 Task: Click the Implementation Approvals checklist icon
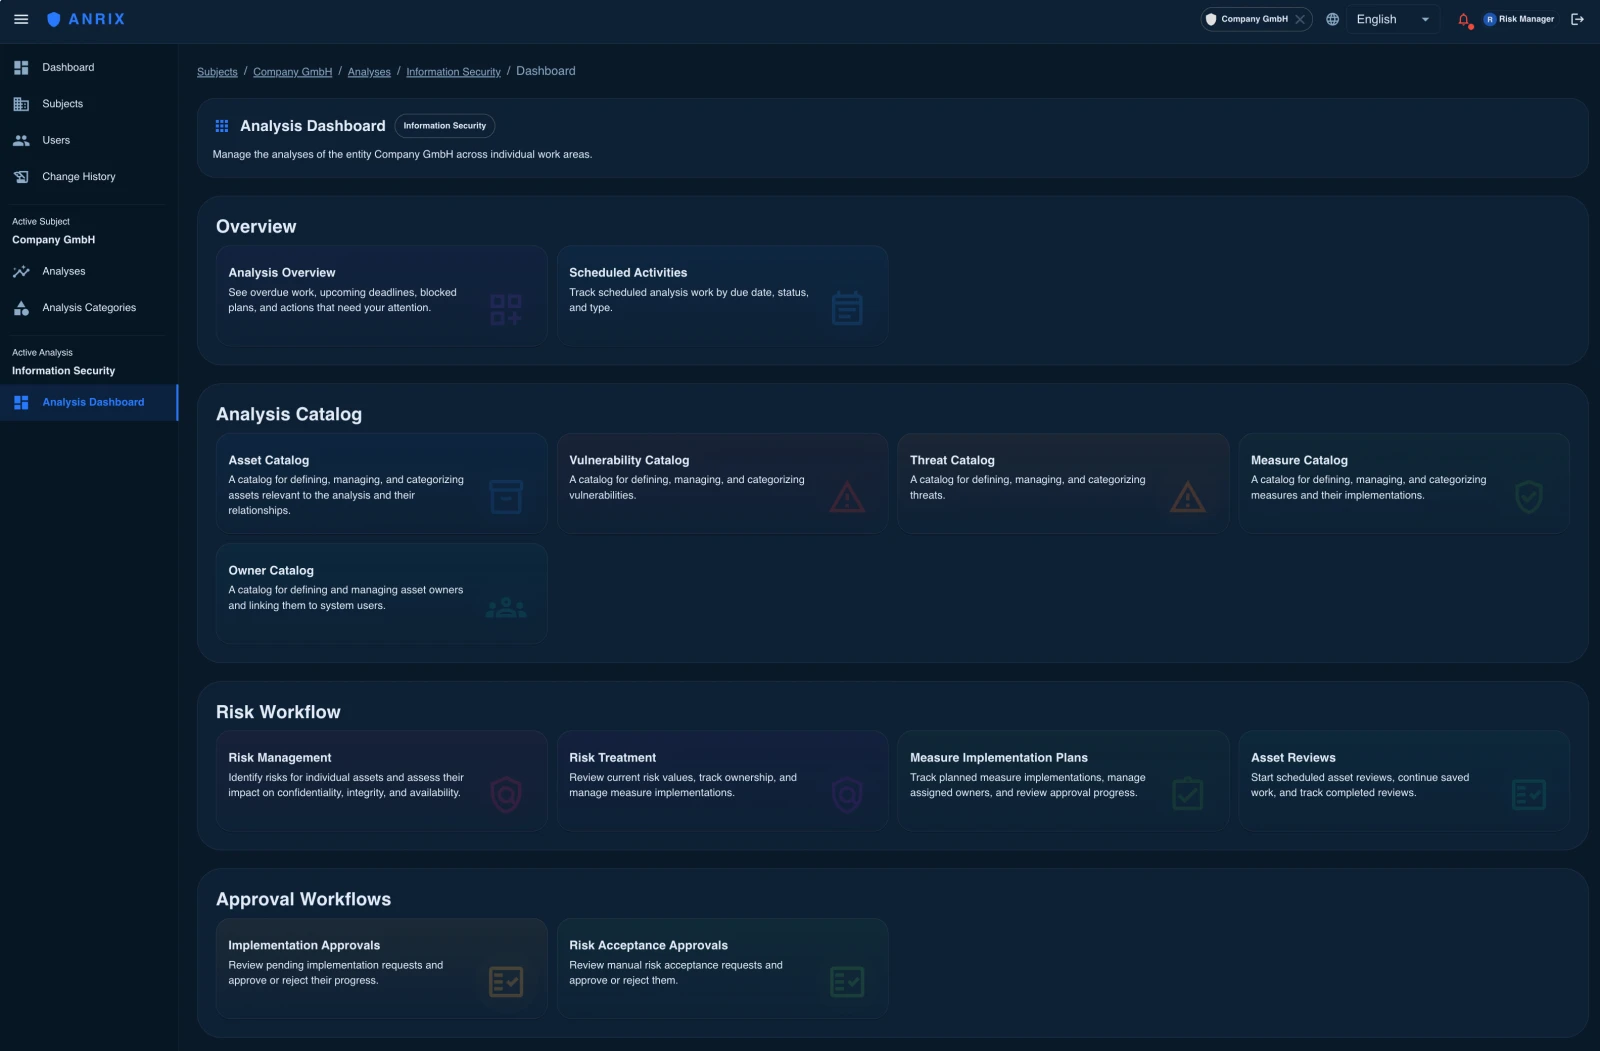coord(506,982)
